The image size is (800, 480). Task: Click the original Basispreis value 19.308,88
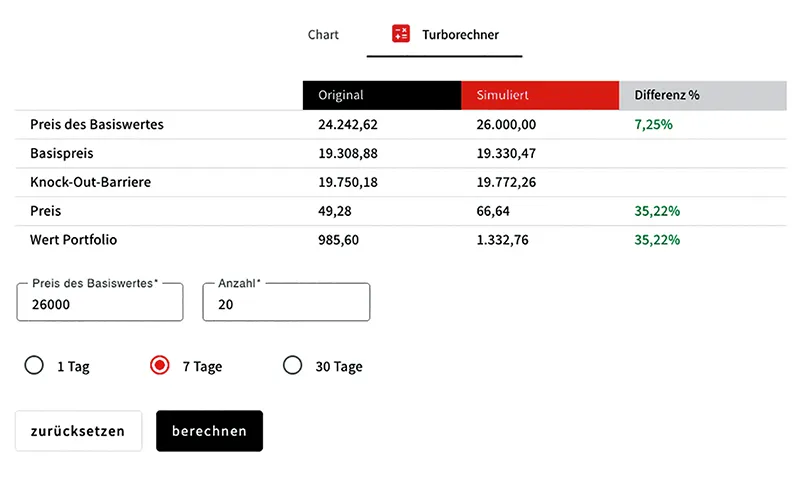click(x=348, y=154)
